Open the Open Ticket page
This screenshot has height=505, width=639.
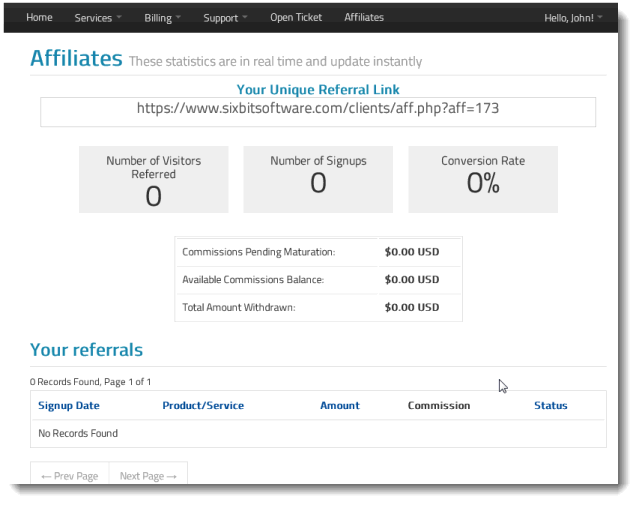[296, 18]
